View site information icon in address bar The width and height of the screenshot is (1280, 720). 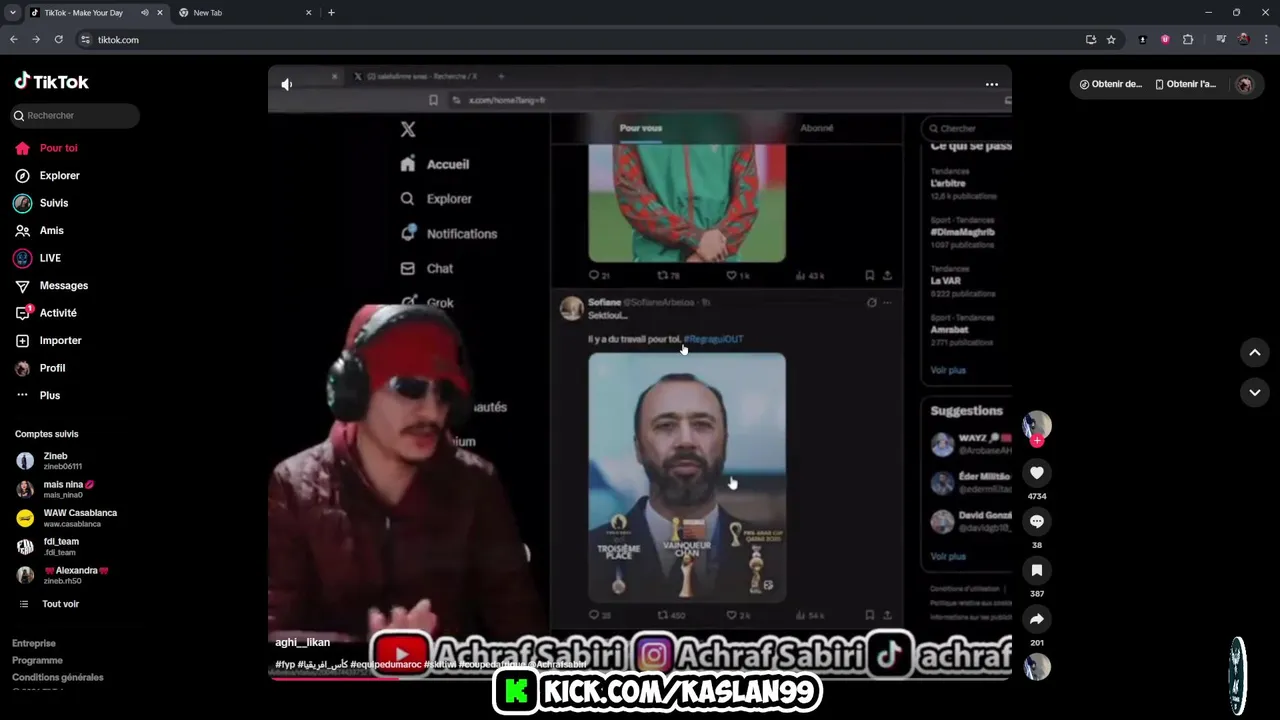(86, 40)
